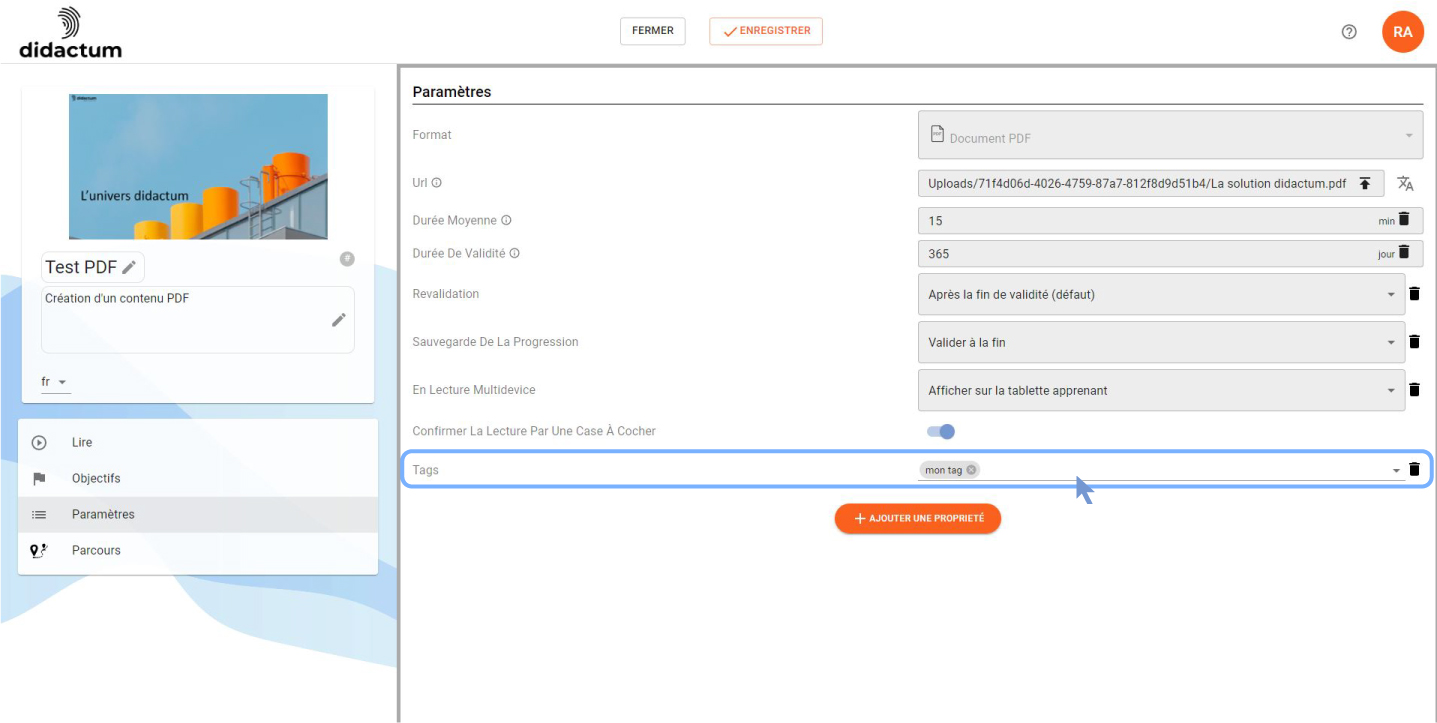Screen dimensions: 1437x723
Task: Open the RA user avatar menu
Action: pos(1403,32)
